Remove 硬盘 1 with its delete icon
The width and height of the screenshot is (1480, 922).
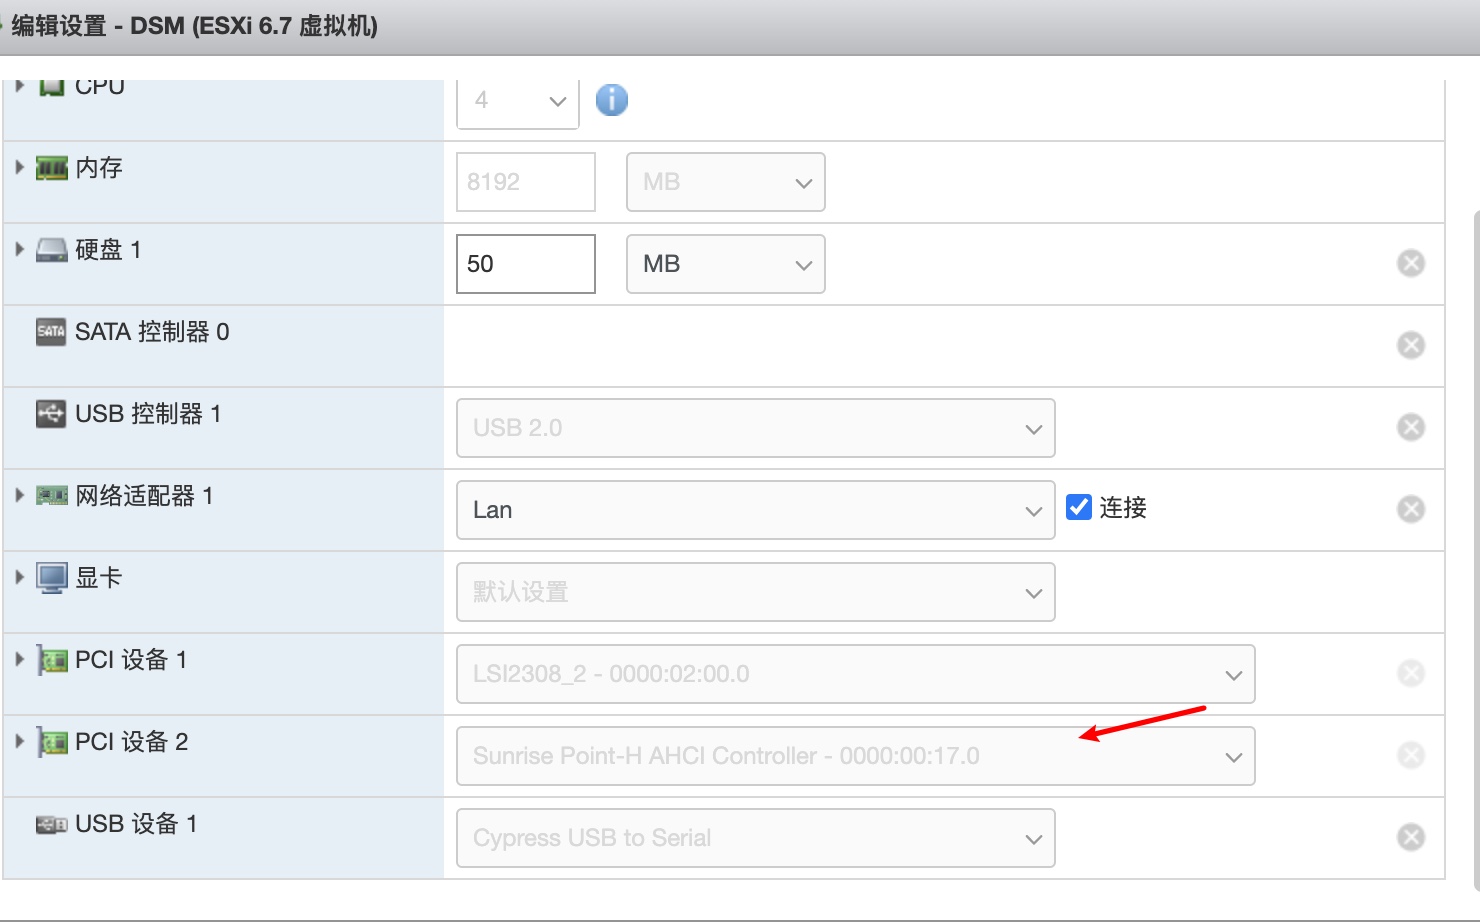click(1410, 263)
